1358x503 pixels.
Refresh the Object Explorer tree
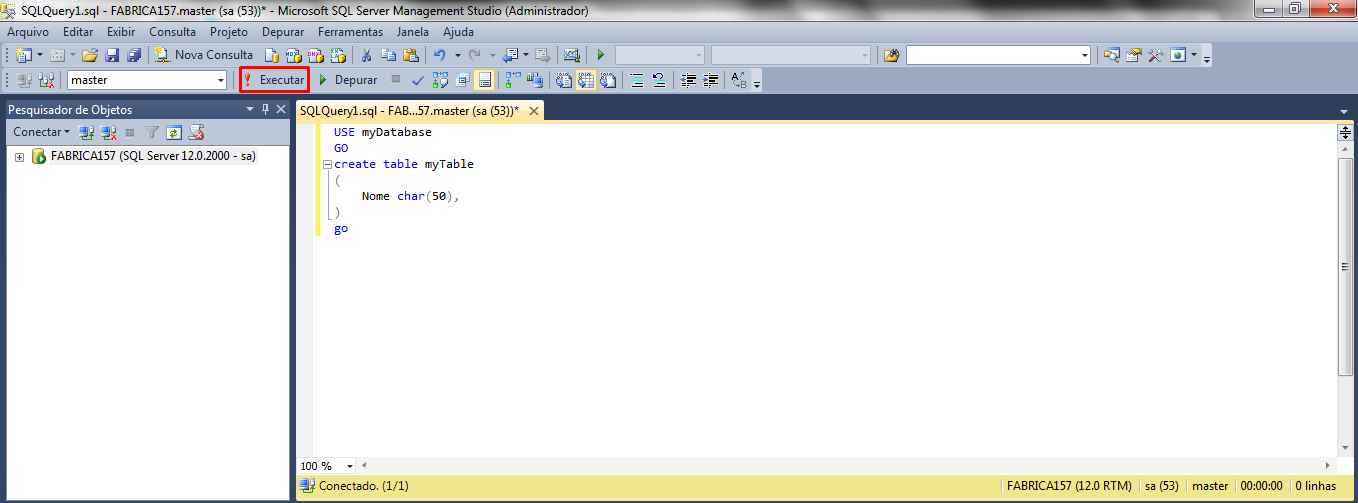pos(174,132)
